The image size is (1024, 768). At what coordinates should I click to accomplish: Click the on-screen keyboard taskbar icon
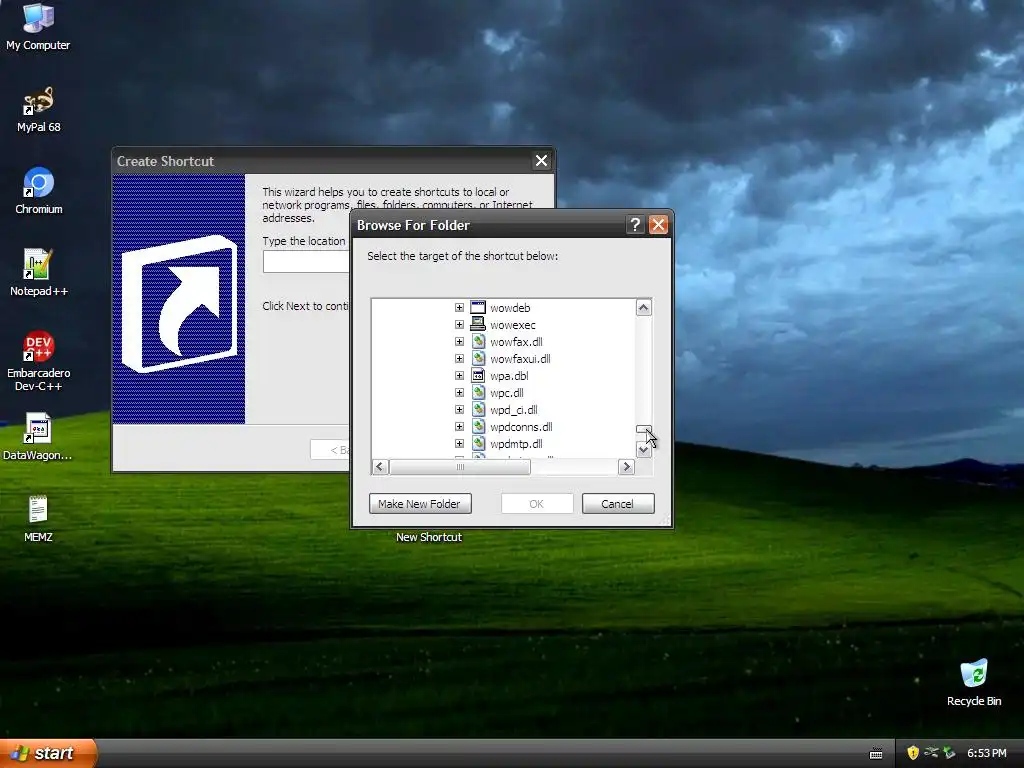876,754
